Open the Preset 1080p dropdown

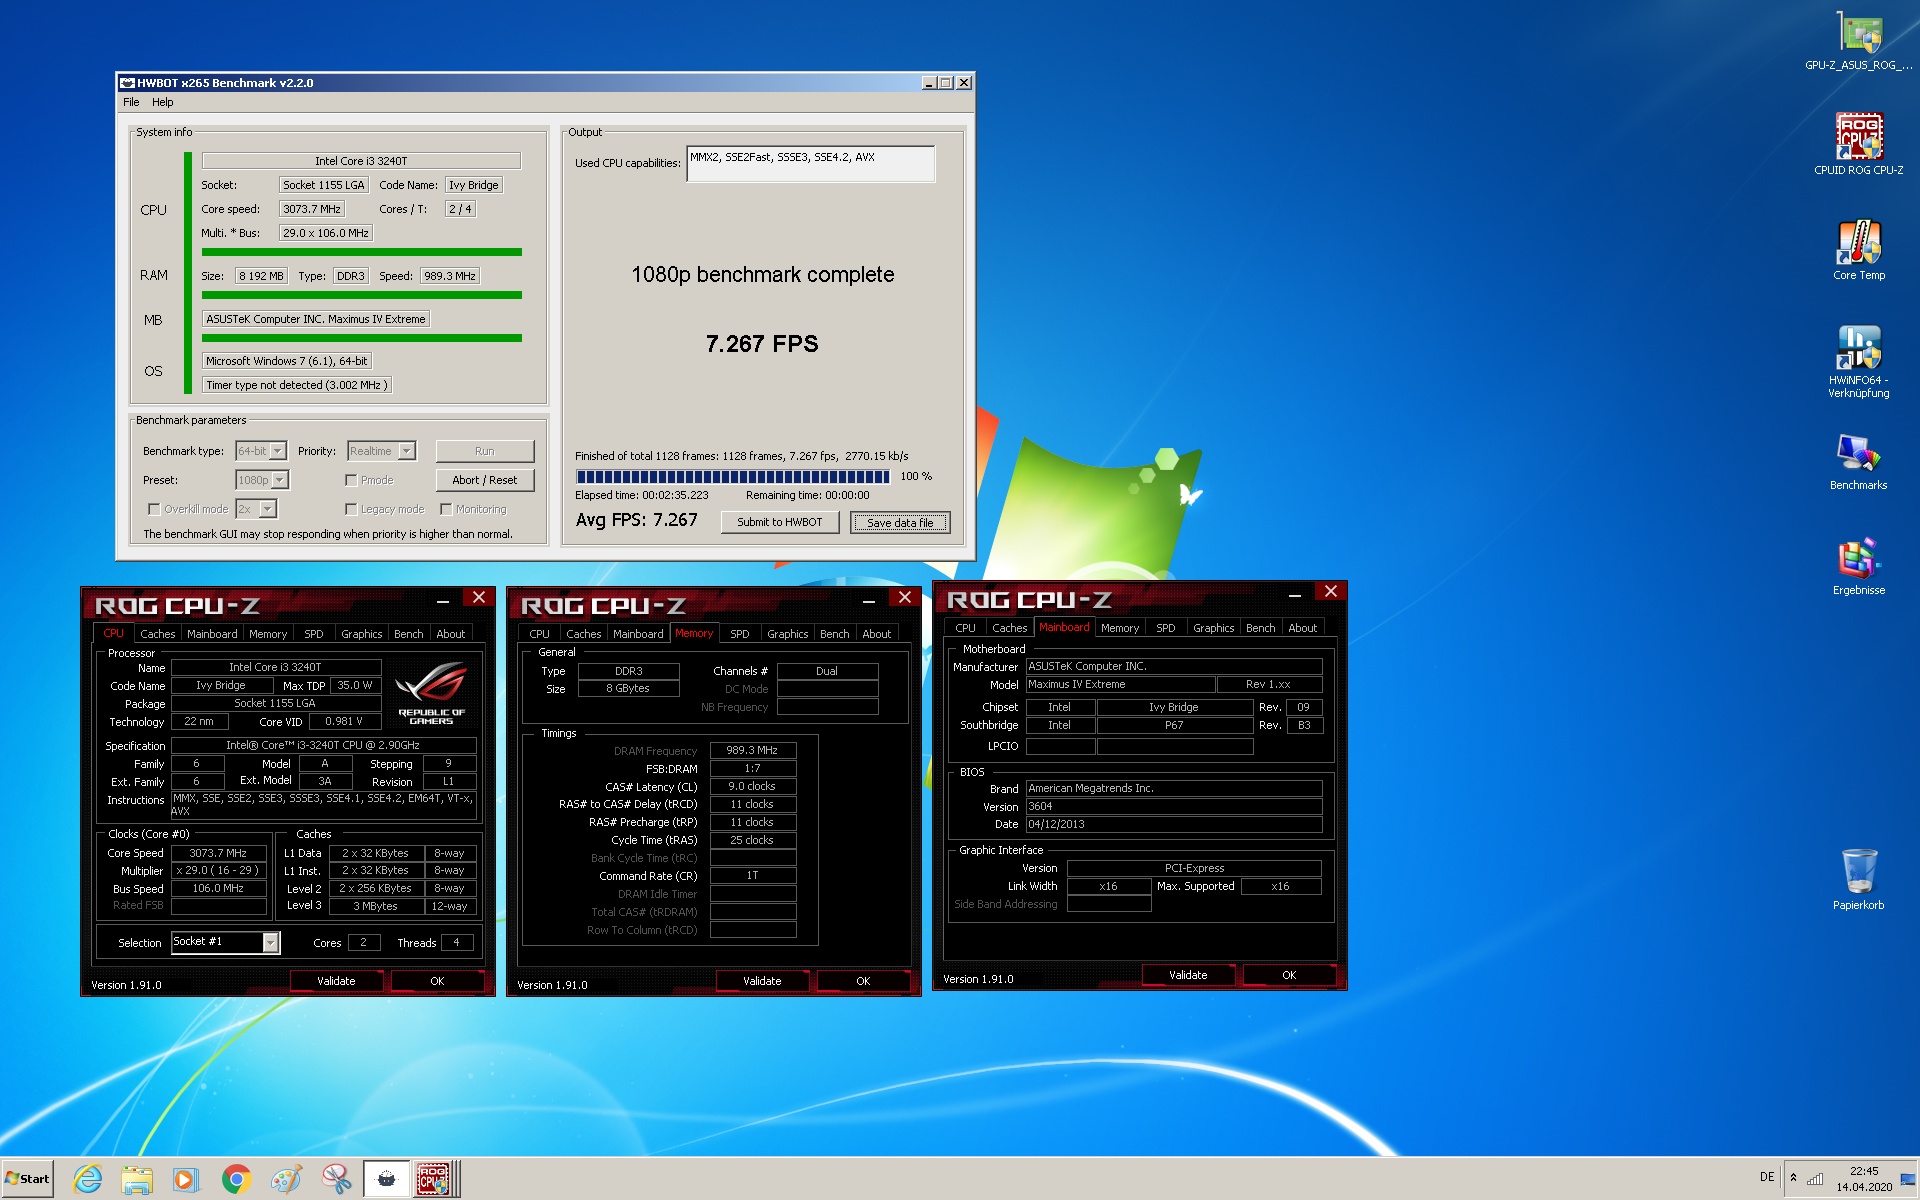point(262,480)
